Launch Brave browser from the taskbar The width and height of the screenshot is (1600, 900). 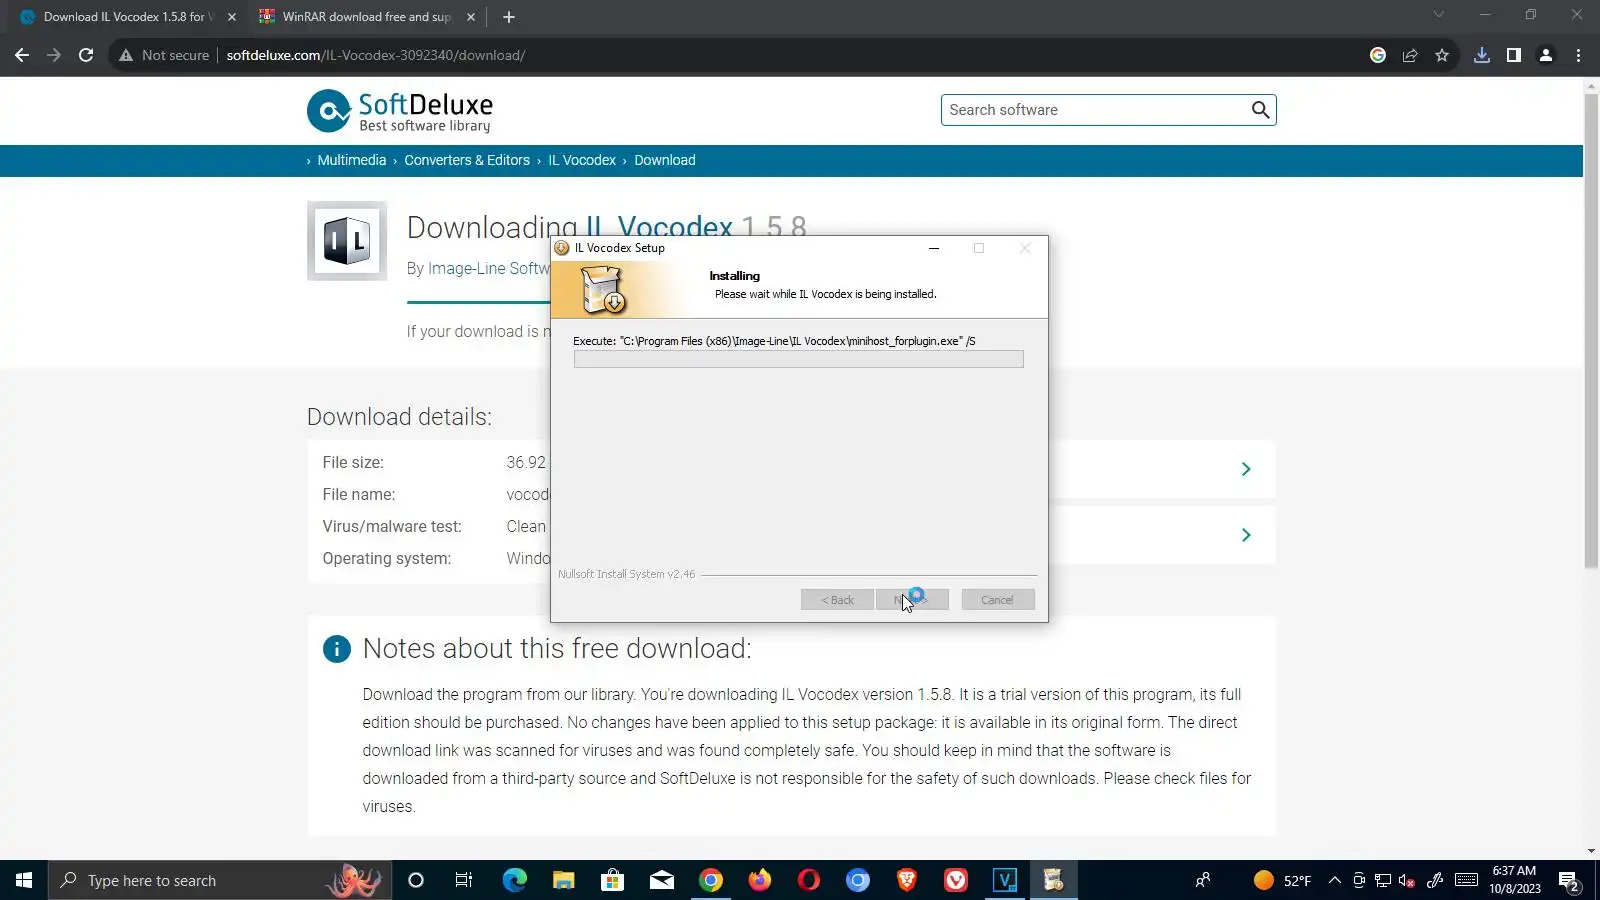point(907,880)
